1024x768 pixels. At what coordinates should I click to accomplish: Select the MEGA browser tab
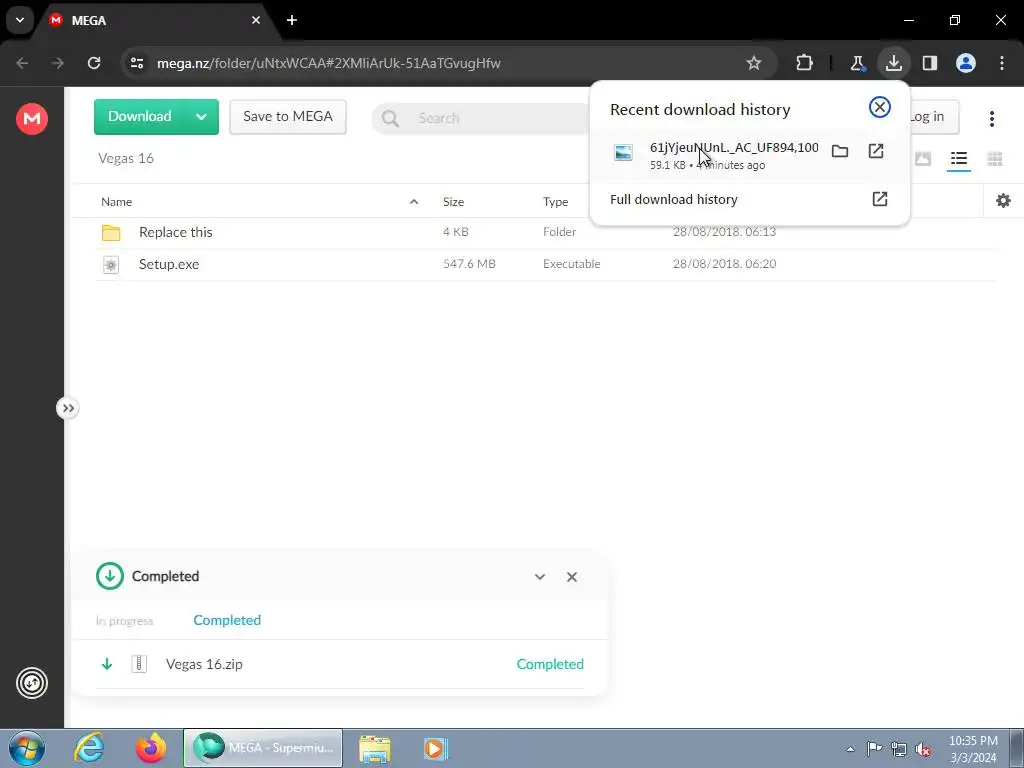click(157, 20)
